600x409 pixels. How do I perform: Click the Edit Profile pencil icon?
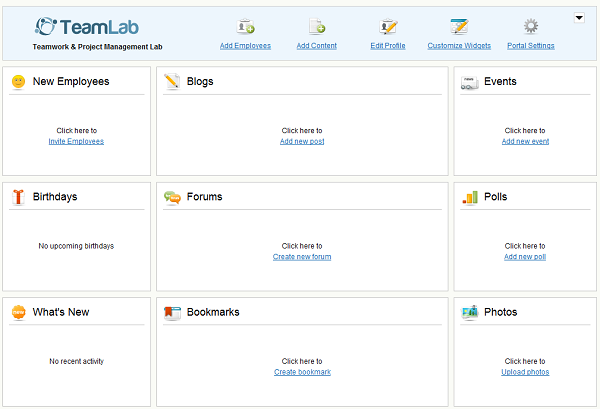388,27
